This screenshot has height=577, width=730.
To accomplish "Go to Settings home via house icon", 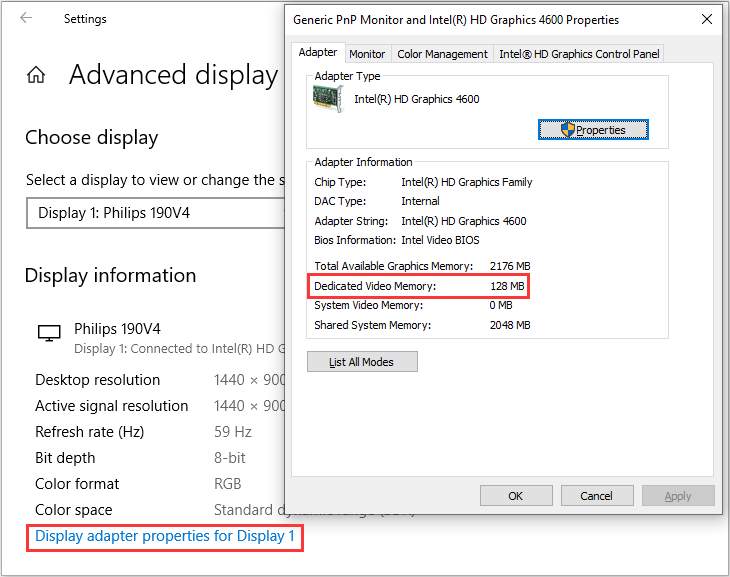I will (x=36, y=76).
